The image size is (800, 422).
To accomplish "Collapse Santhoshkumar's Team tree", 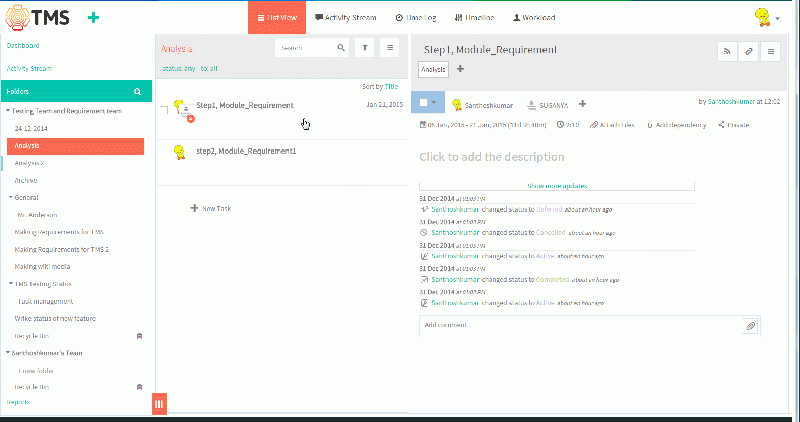I will pyautogui.click(x=8, y=353).
